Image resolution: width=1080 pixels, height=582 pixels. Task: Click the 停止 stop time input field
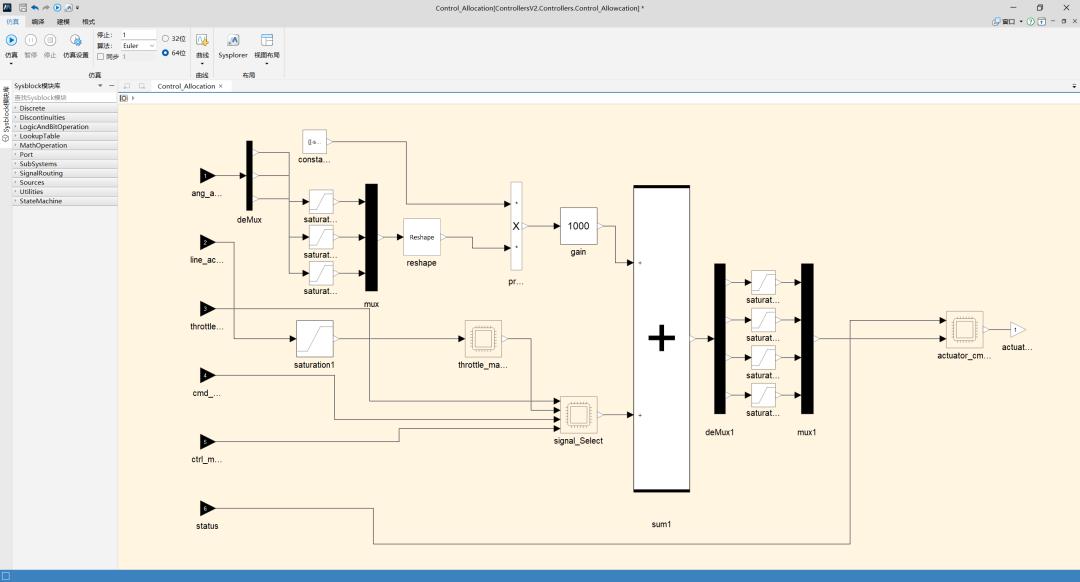coord(138,34)
